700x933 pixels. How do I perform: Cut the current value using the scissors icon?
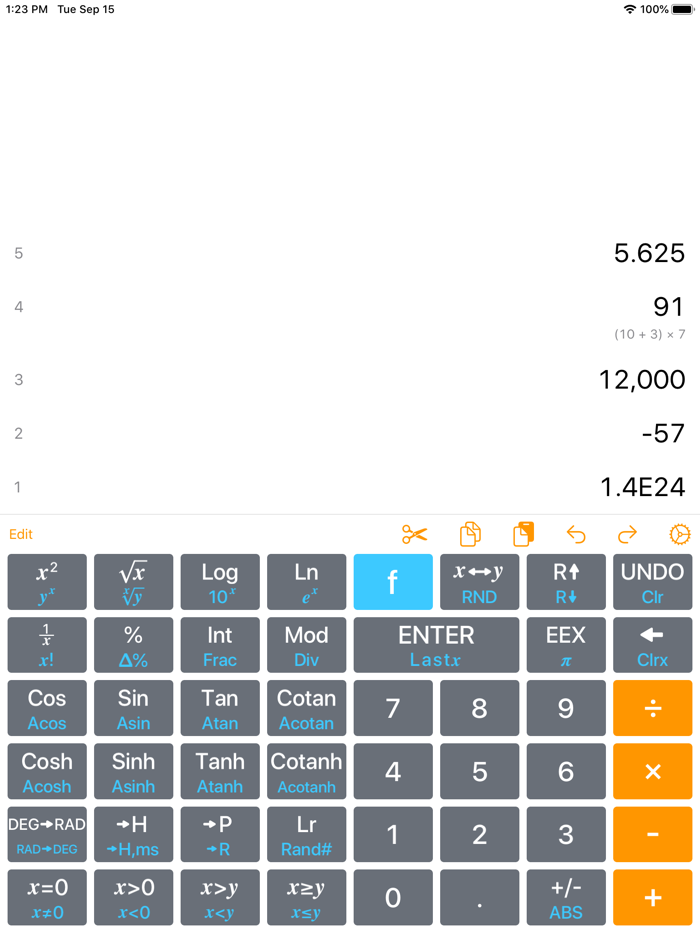click(x=415, y=535)
